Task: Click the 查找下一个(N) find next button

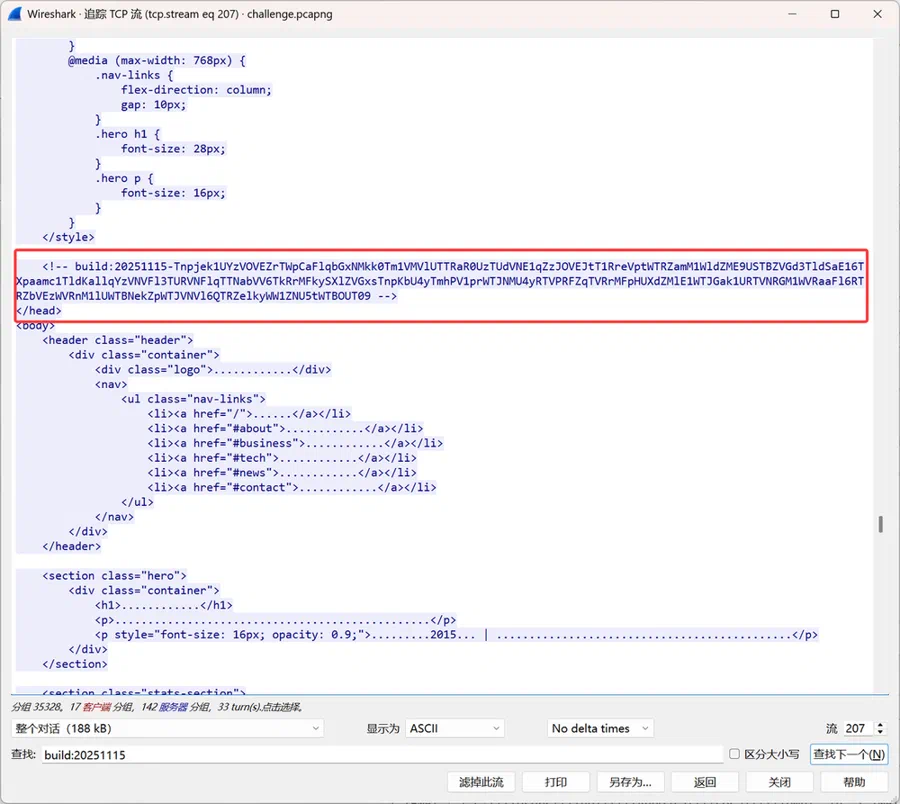Action: pyautogui.click(x=849, y=754)
